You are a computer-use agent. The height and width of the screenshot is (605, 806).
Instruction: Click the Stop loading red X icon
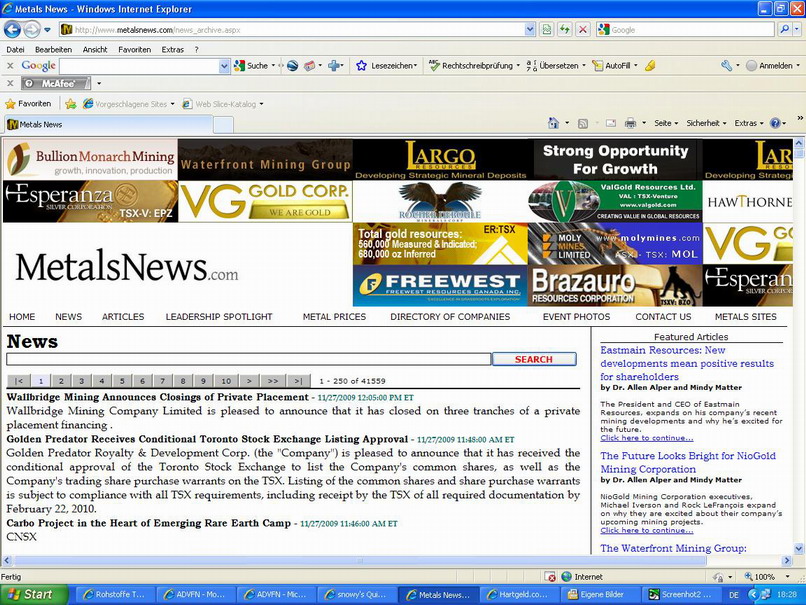(582, 30)
